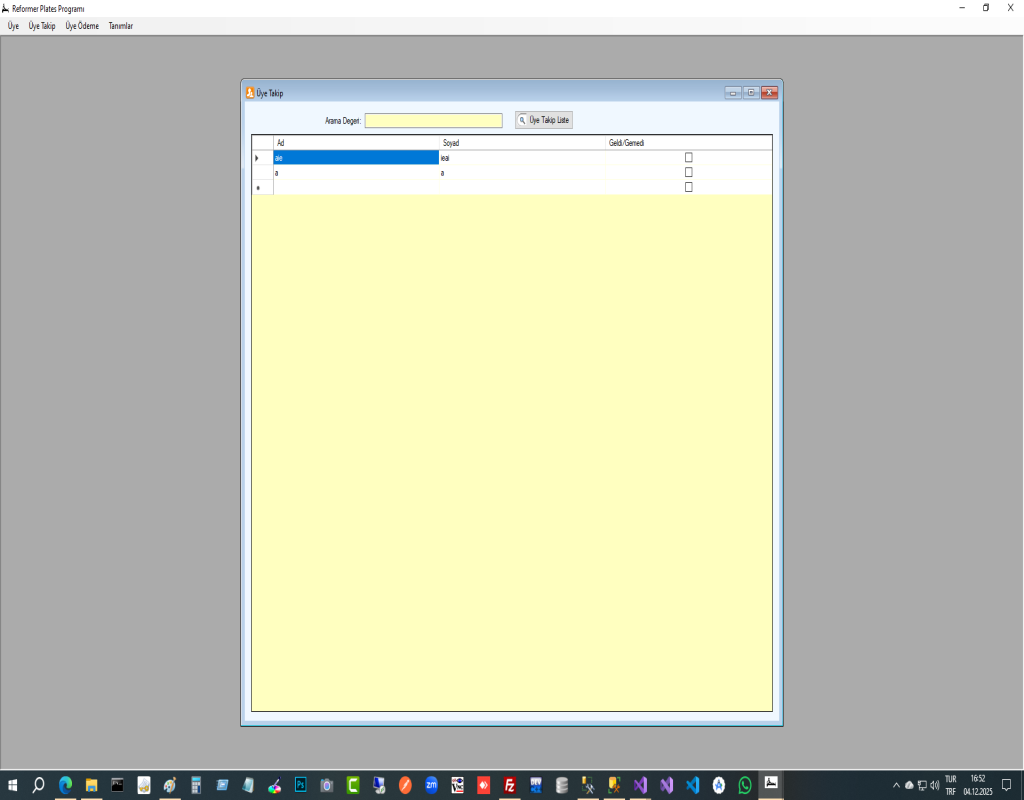Open File Explorer from the taskbar
1024x800 pixels.
pos(91,785)
